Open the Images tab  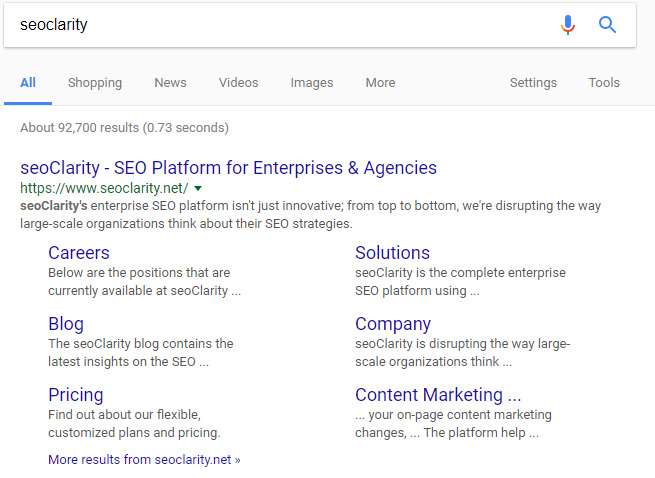pos(312,83)
